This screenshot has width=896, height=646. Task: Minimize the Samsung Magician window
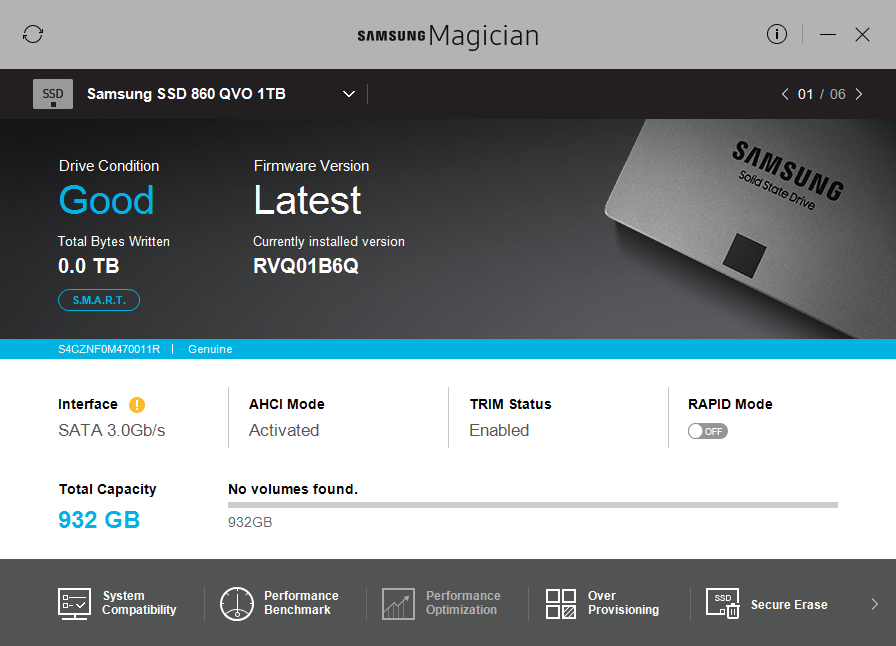point(827,35)
